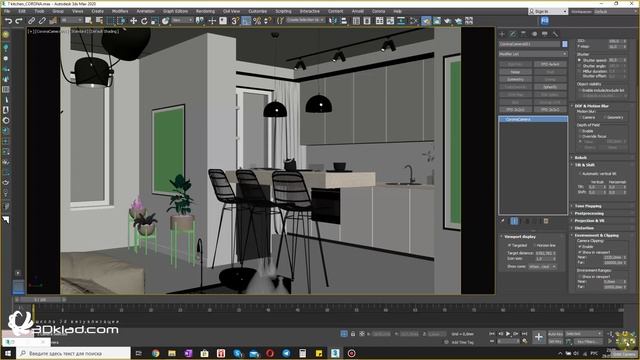The height and width of the screenshot is (360, 640).
Task: Click the Set Key button
Action: click(x=555, y=341)
